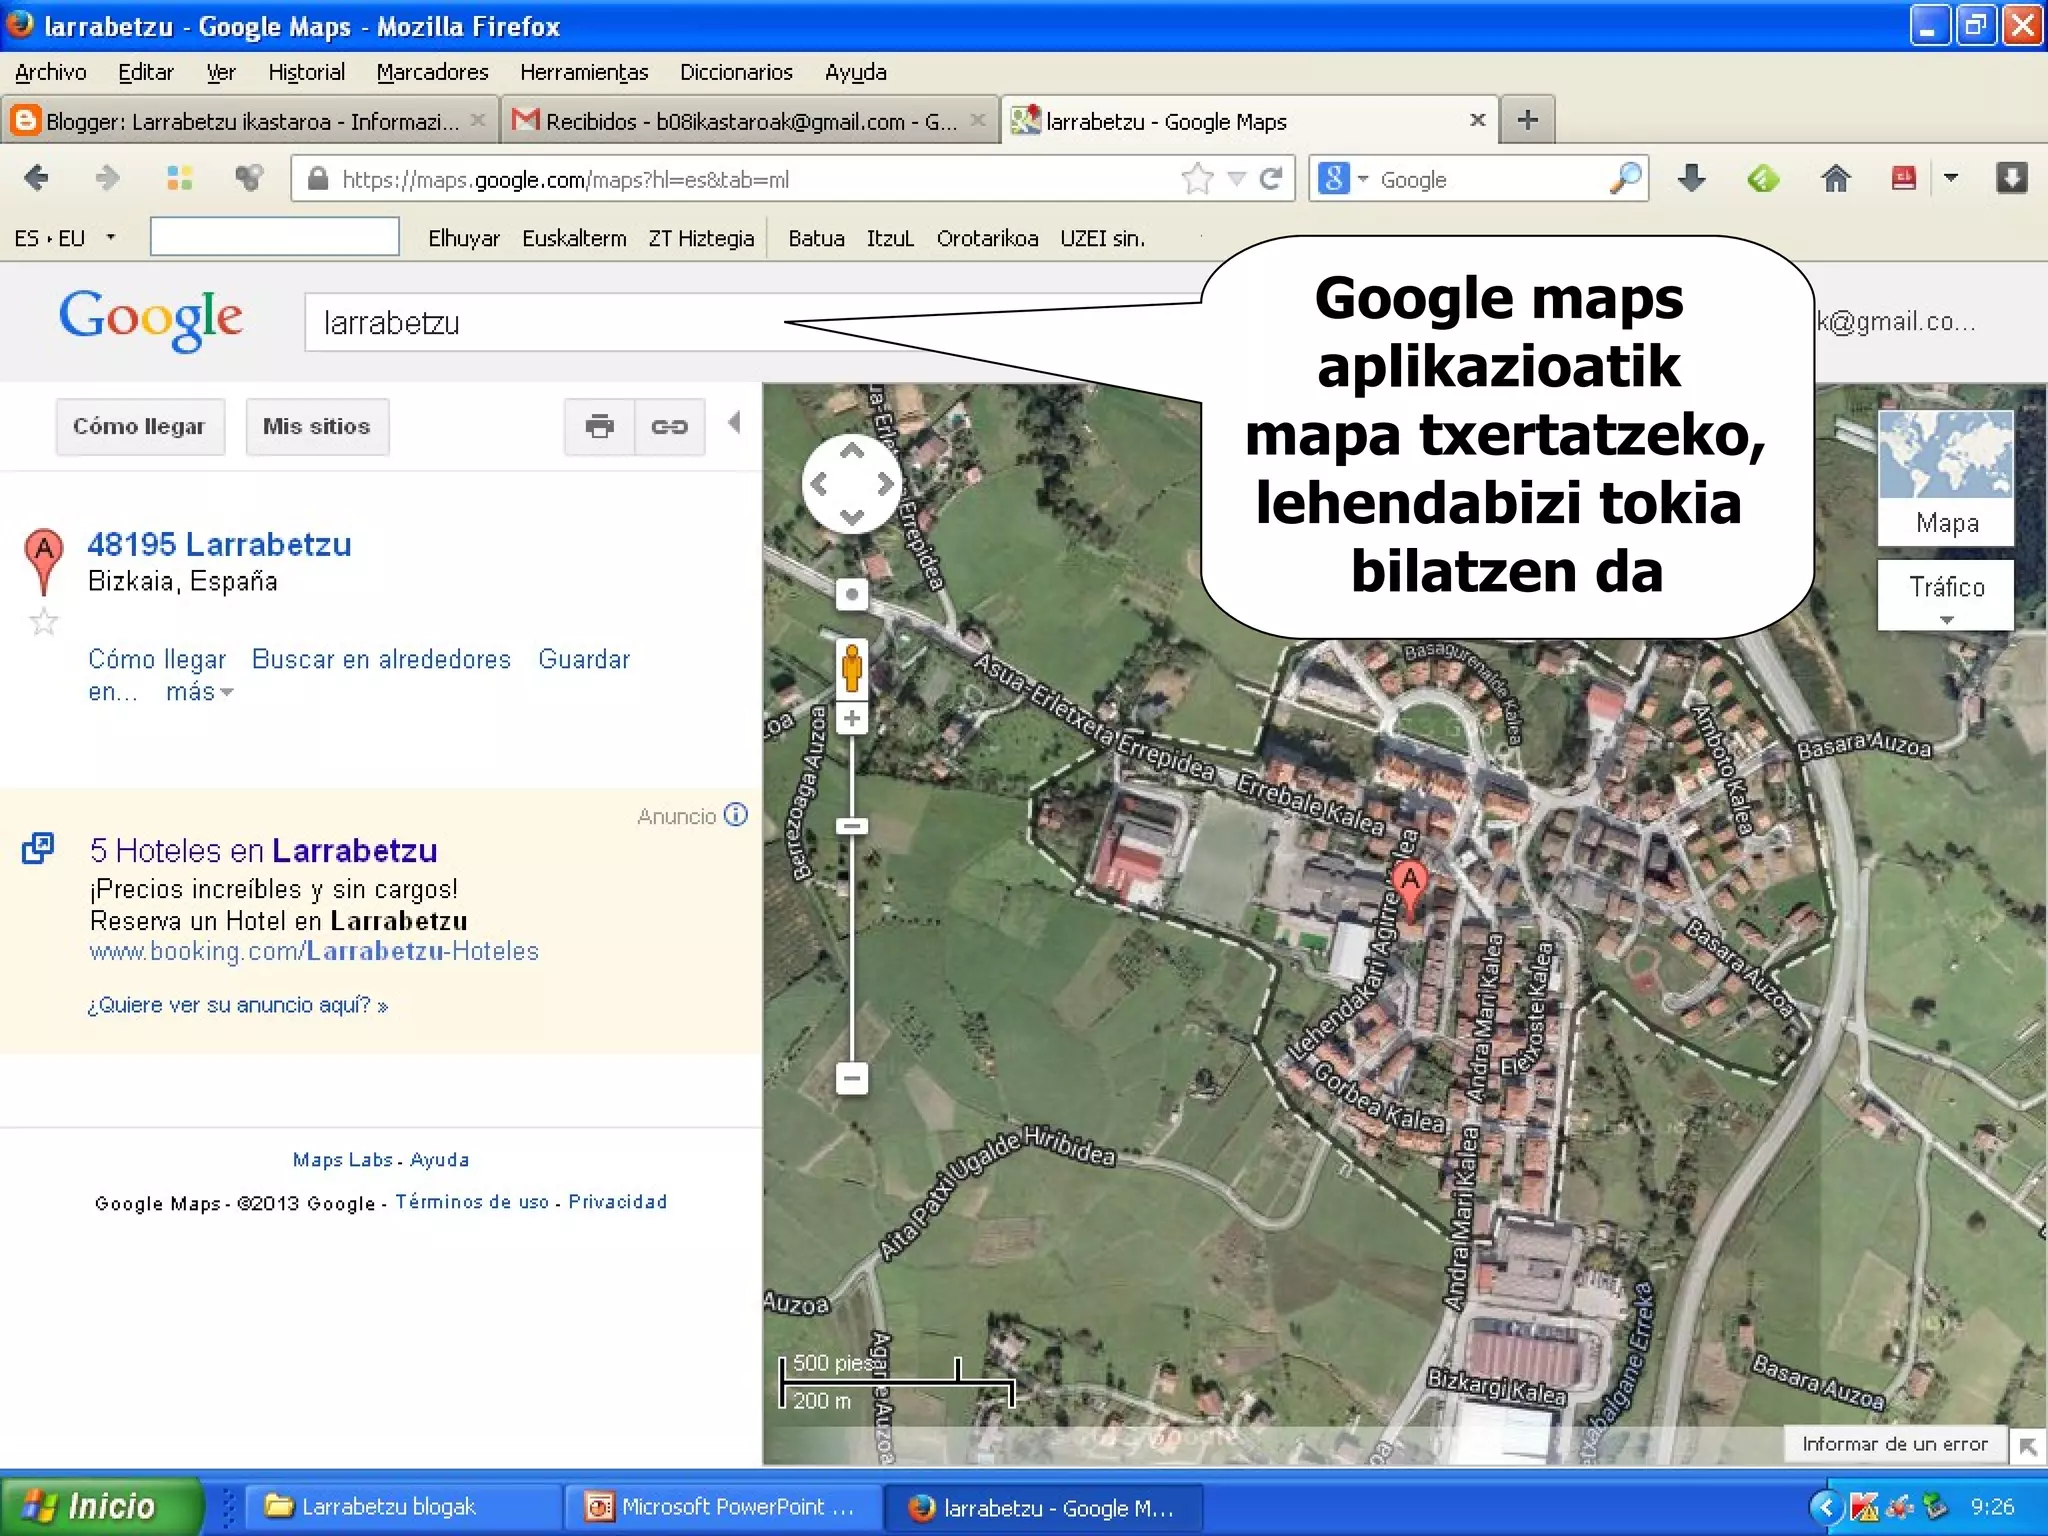Switch to the Gmail Recibidos tab
The width and height of the screenshot is (2048, 1536).
748,121
